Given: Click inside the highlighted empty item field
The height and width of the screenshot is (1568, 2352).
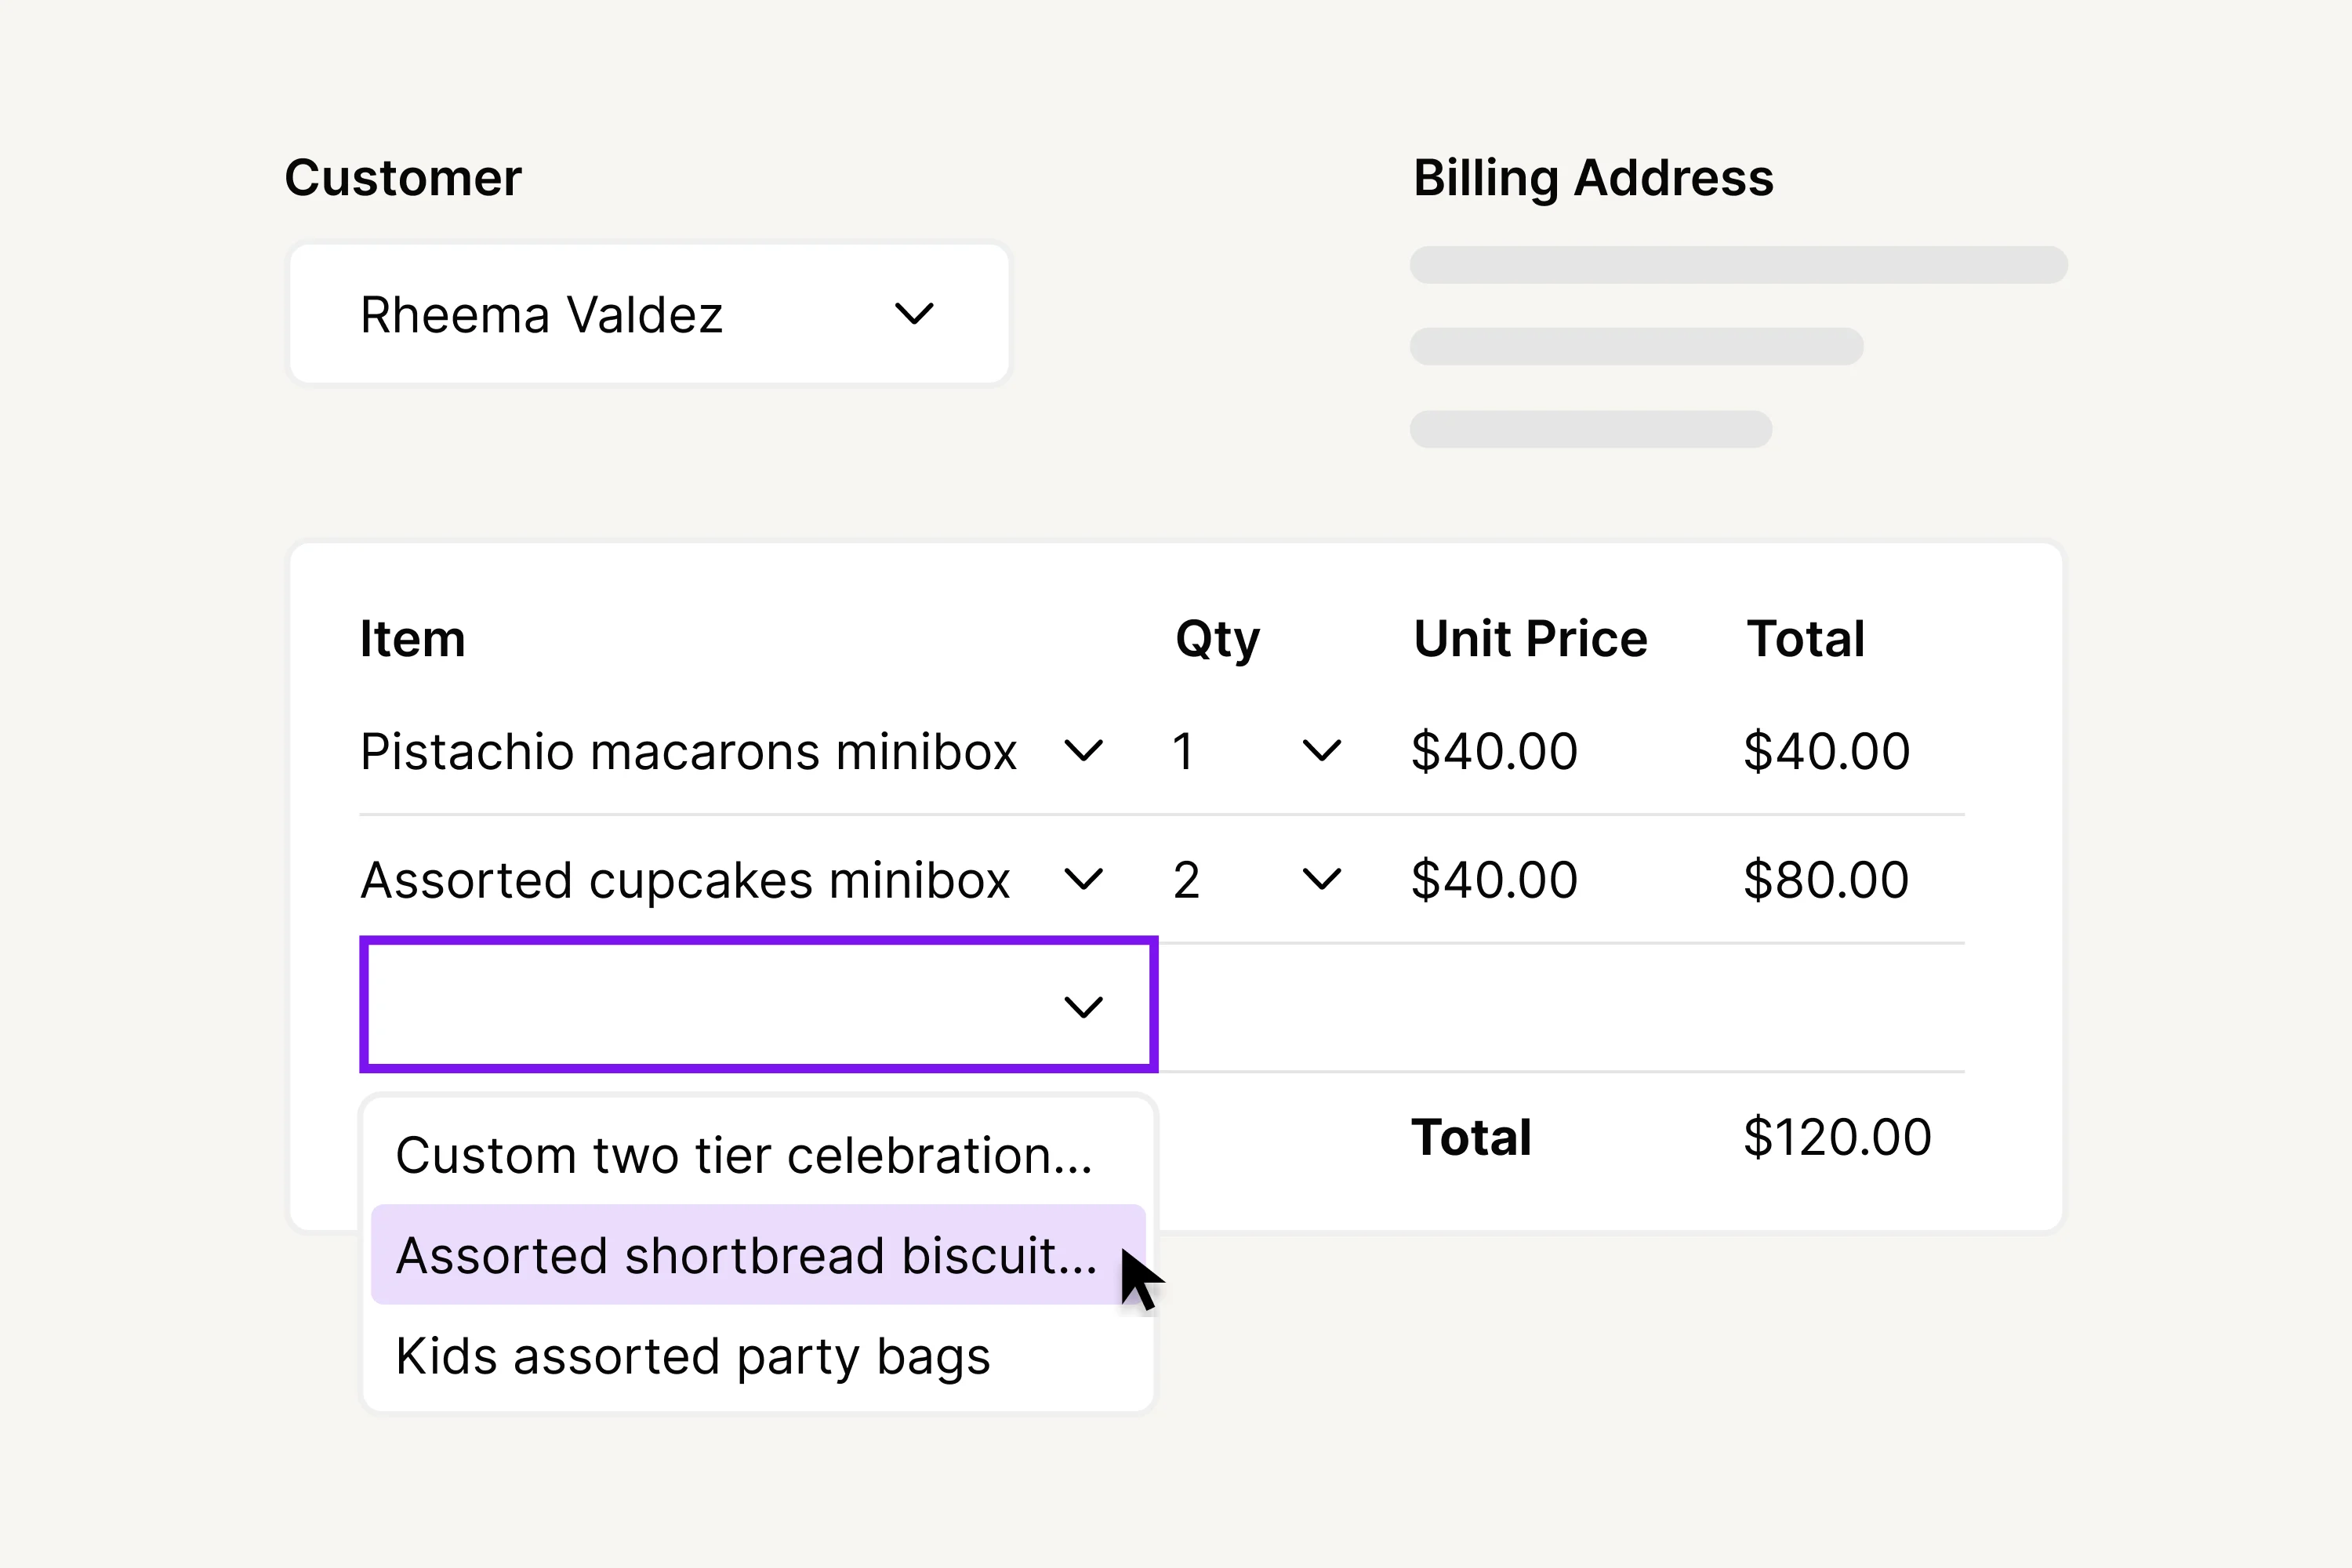Looking at the screenshot, I should click(x=700, y=1005).
